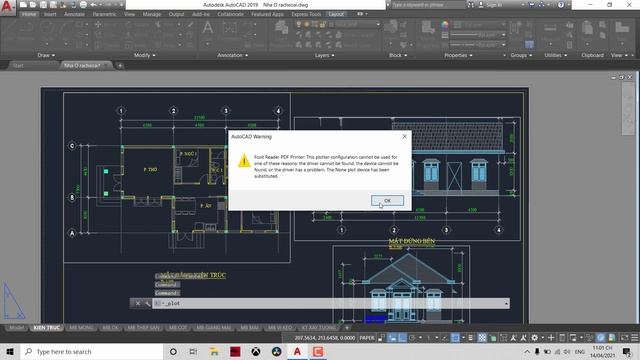Toggle the highlighted Object Snap status button
The width and height of the screenshot is (640, 360).
pos(455,338)
